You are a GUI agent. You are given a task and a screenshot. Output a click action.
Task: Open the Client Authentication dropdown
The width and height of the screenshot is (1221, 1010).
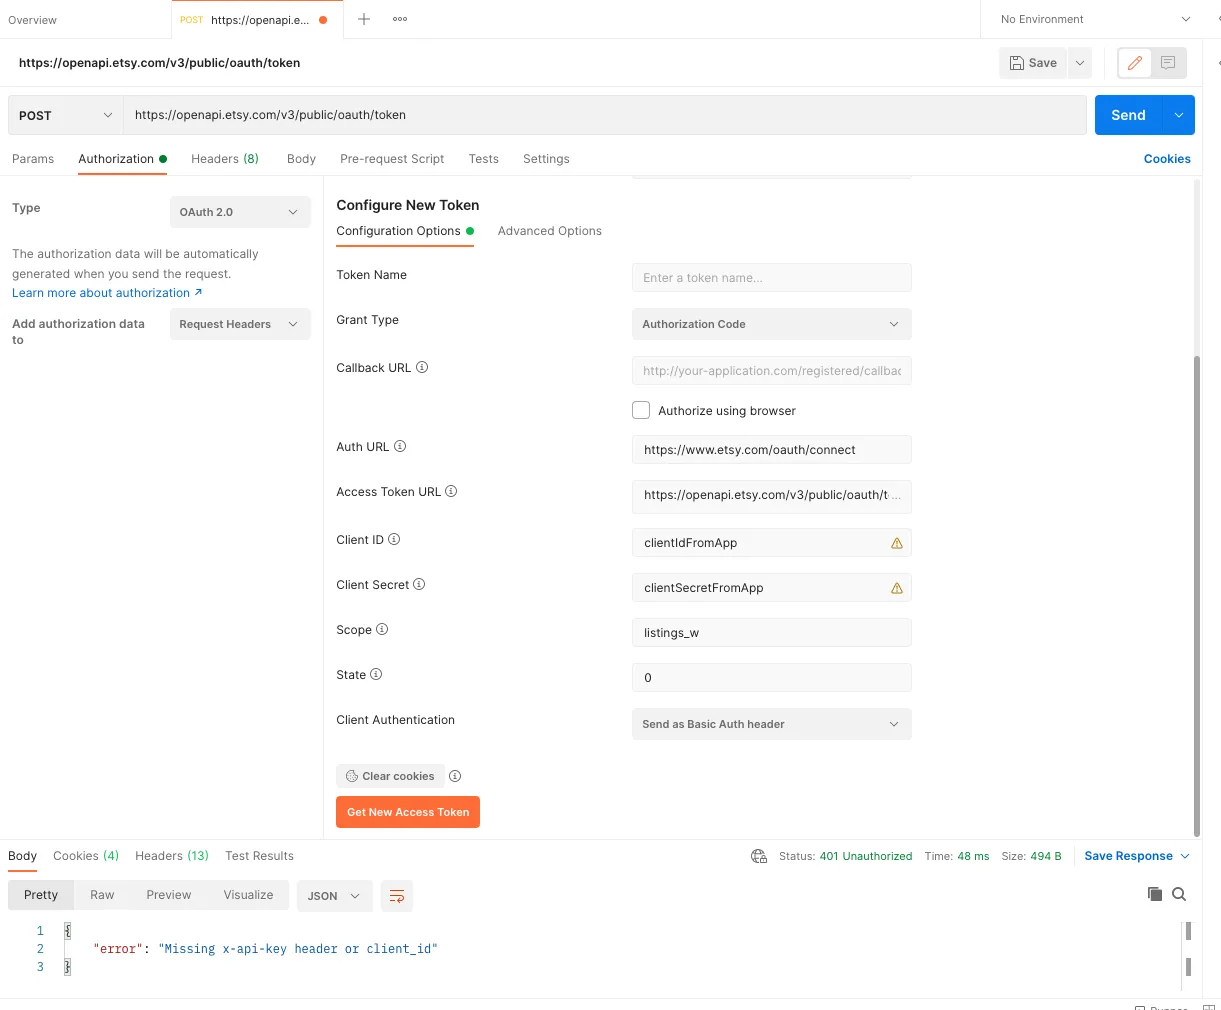772,724
